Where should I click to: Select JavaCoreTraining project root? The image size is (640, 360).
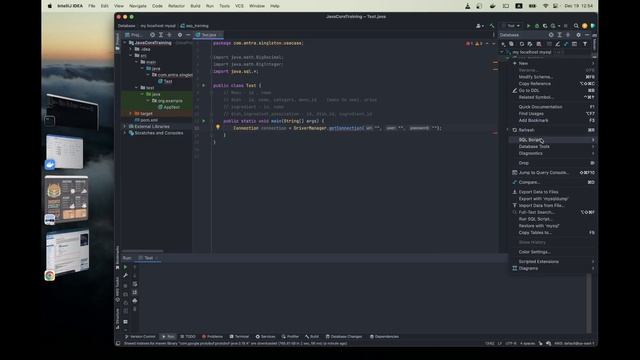pos(150,43)
